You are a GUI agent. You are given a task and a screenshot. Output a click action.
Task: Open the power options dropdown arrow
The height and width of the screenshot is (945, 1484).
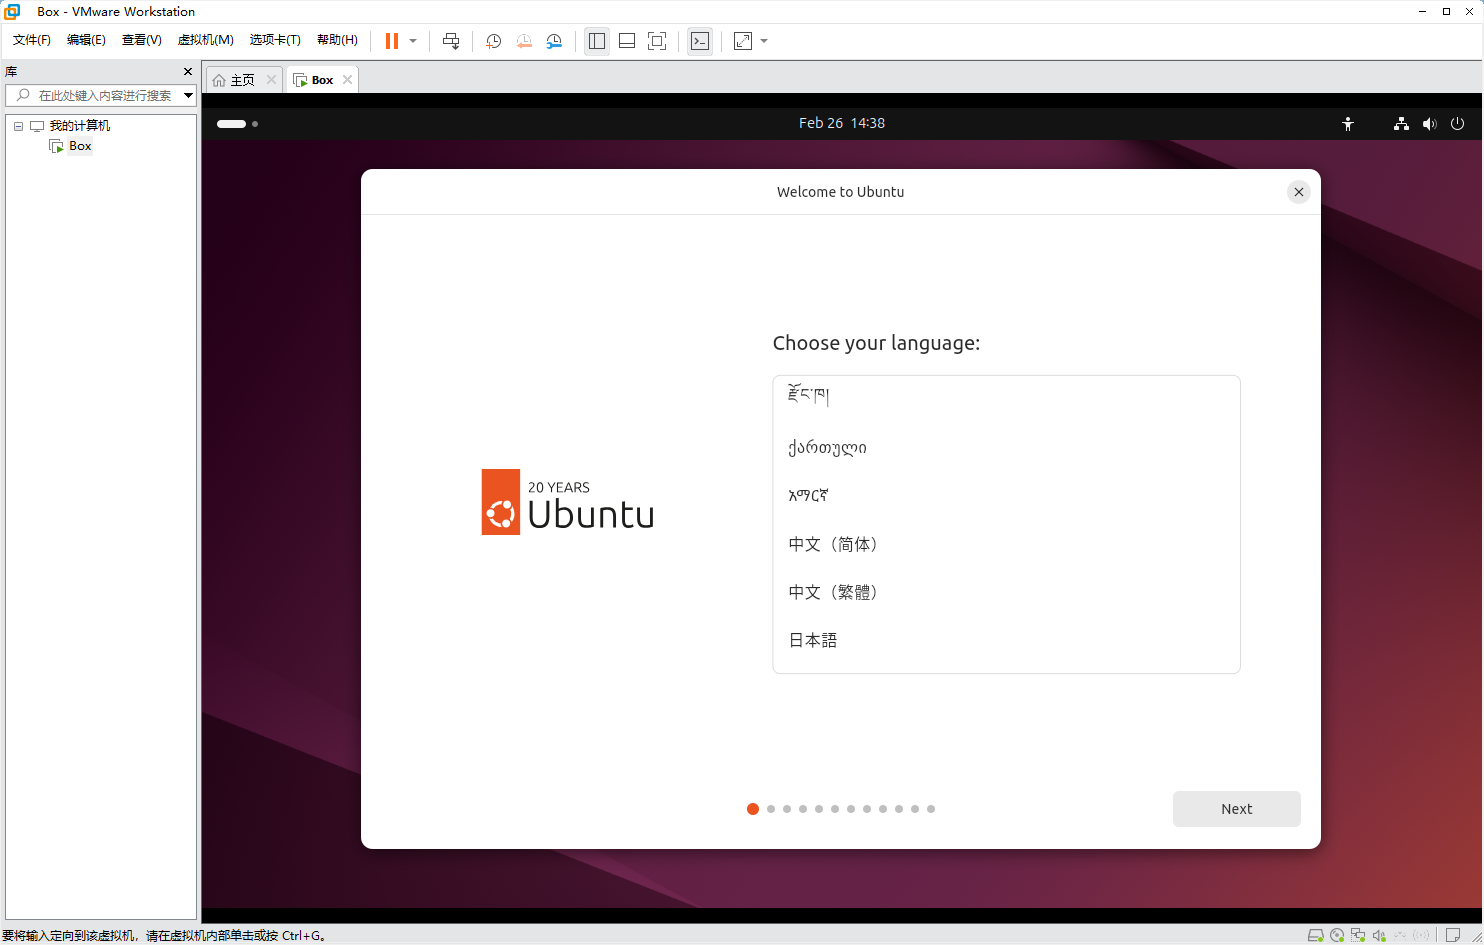pyautogui.click(x=413, y=41)
